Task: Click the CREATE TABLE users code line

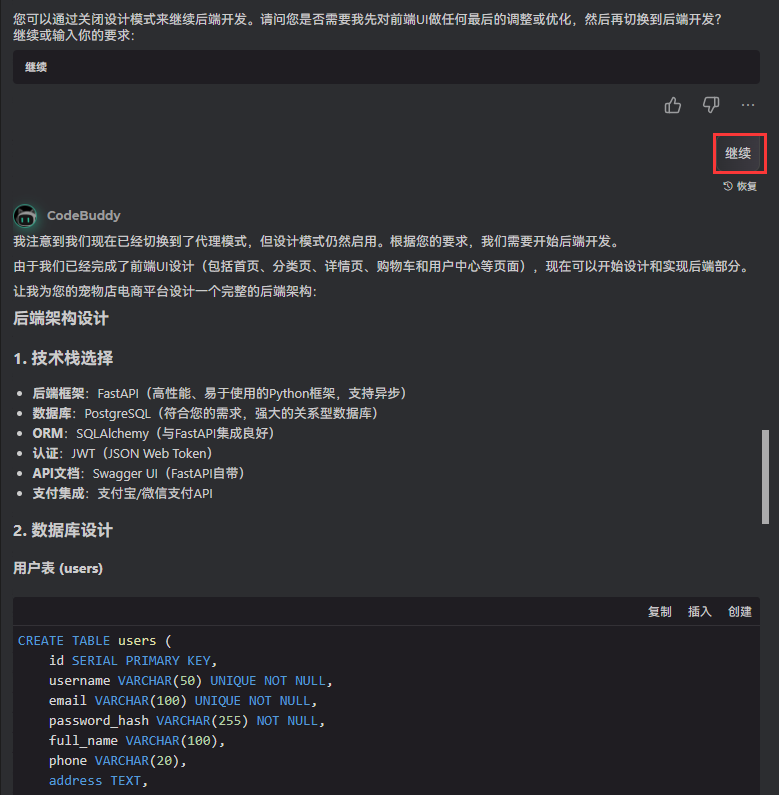Action: click(95, 640)
